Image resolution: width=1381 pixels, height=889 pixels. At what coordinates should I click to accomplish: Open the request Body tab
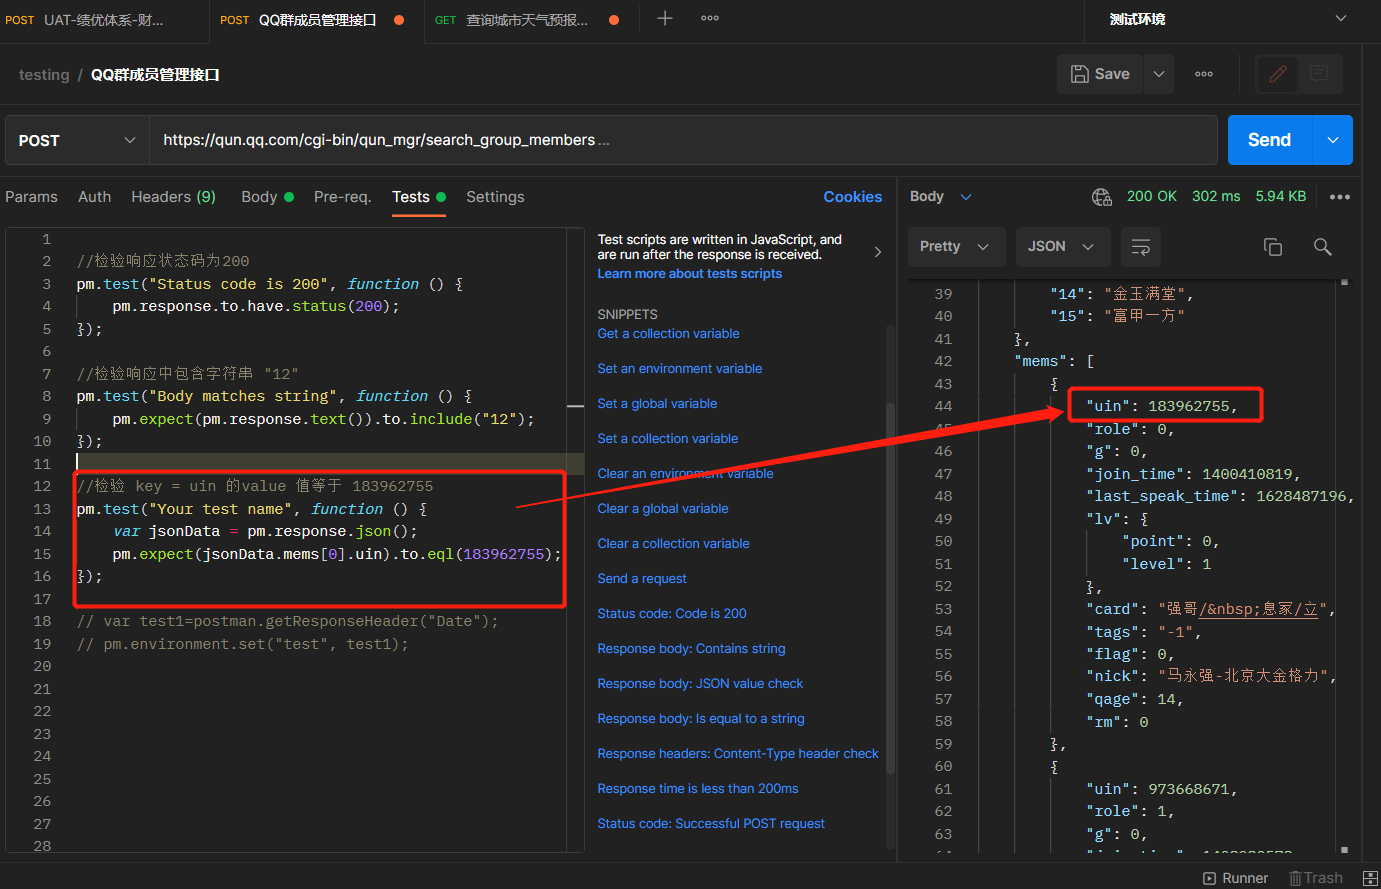tap(267, 197)
